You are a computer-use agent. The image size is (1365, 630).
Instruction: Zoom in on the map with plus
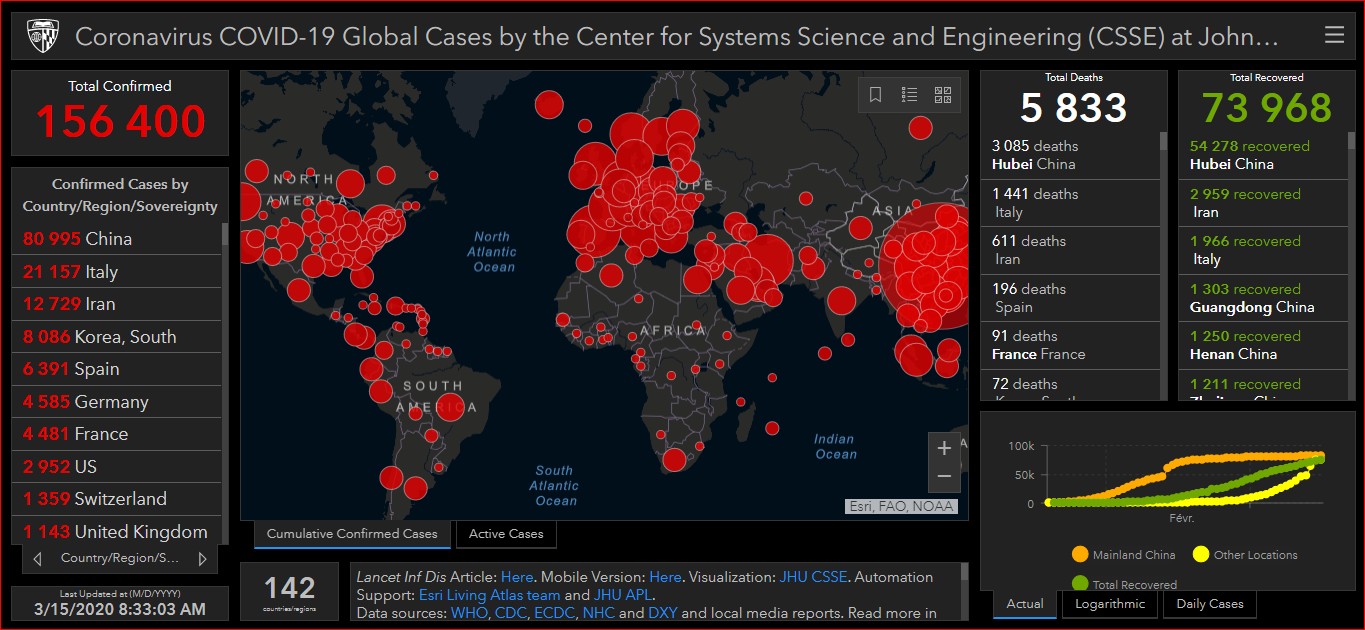point(944,448)
